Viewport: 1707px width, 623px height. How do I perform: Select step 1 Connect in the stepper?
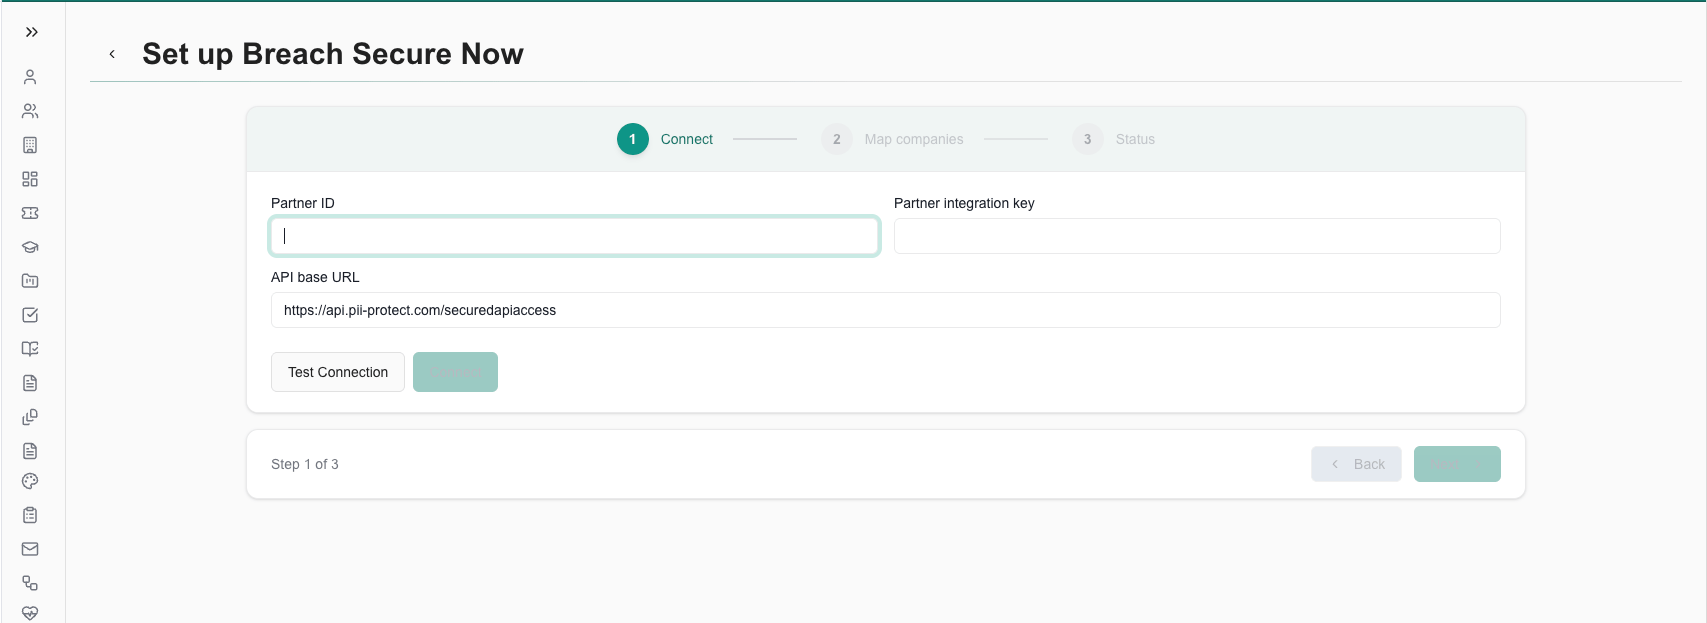(665, 139)
